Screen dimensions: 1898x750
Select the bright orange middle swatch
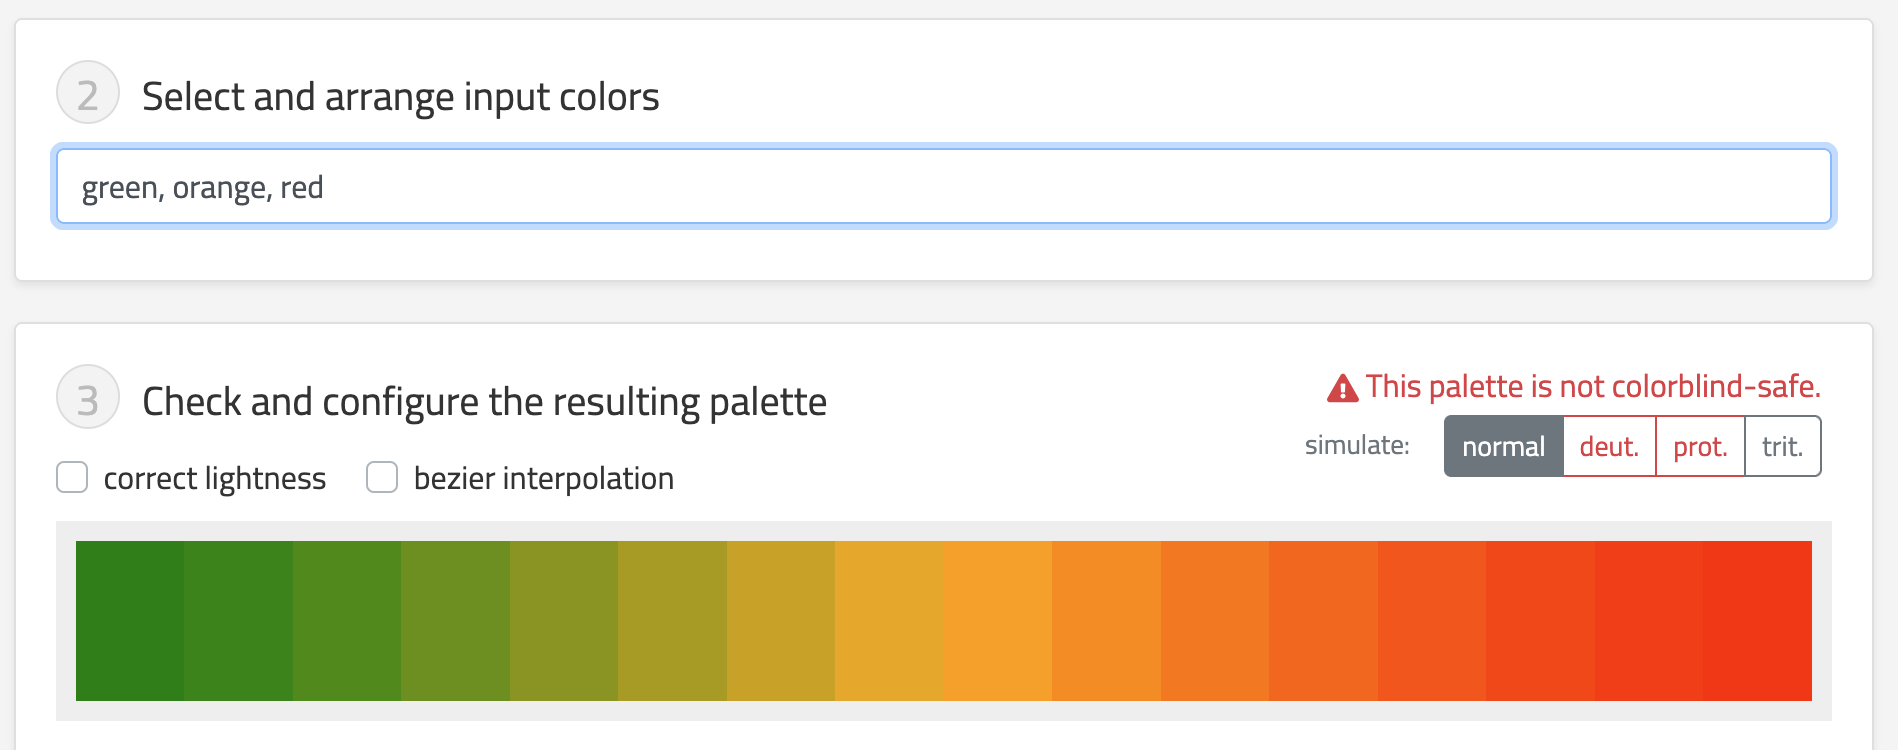[x=997, y=620]
